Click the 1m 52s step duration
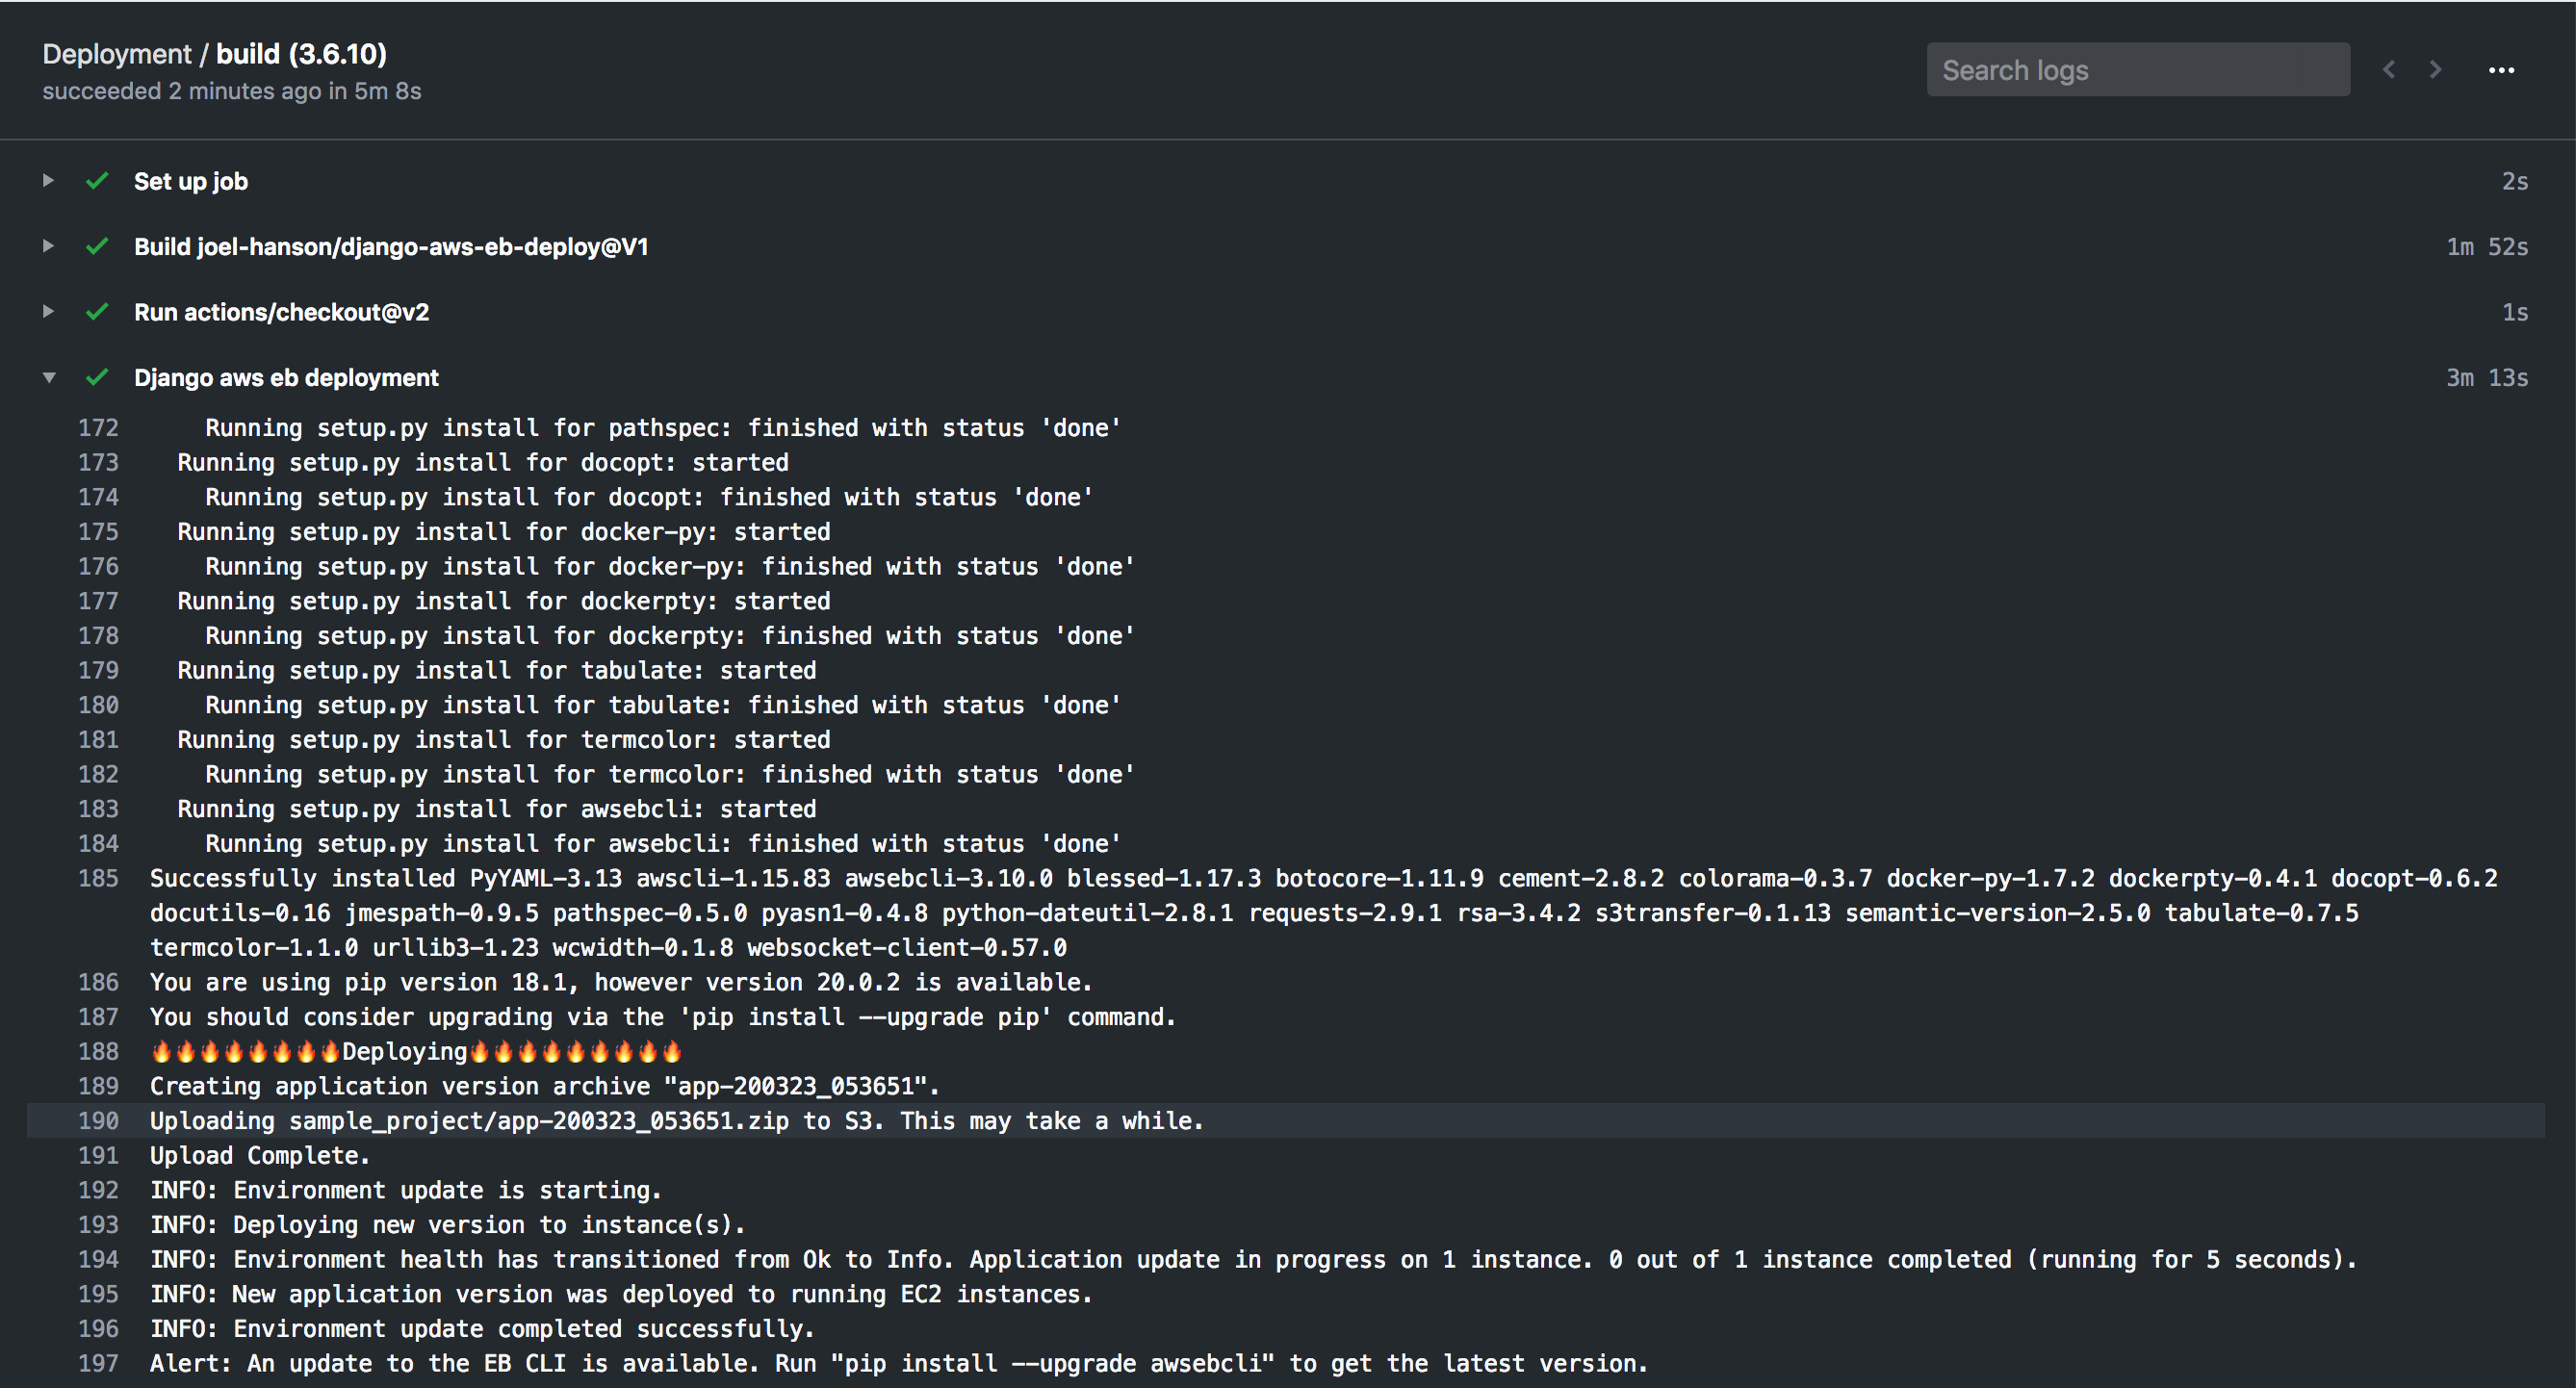 2487,247
